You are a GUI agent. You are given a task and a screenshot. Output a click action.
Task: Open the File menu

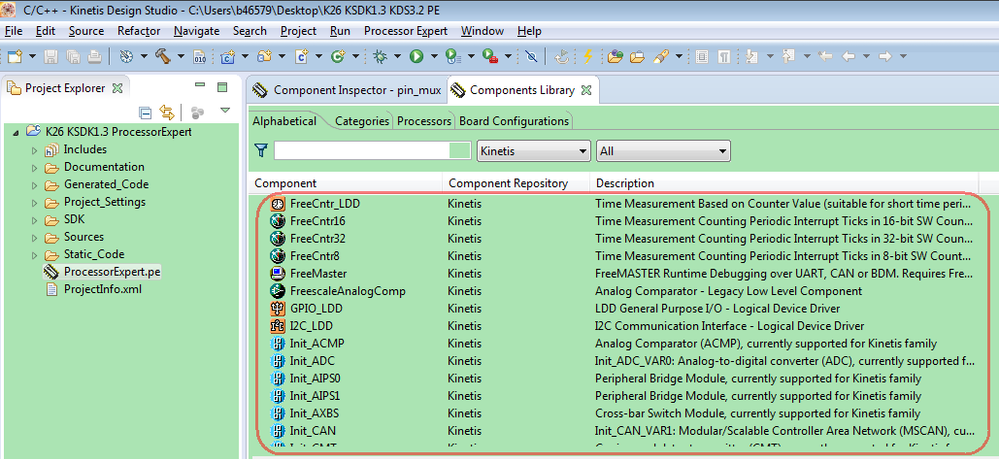point(13,31)
